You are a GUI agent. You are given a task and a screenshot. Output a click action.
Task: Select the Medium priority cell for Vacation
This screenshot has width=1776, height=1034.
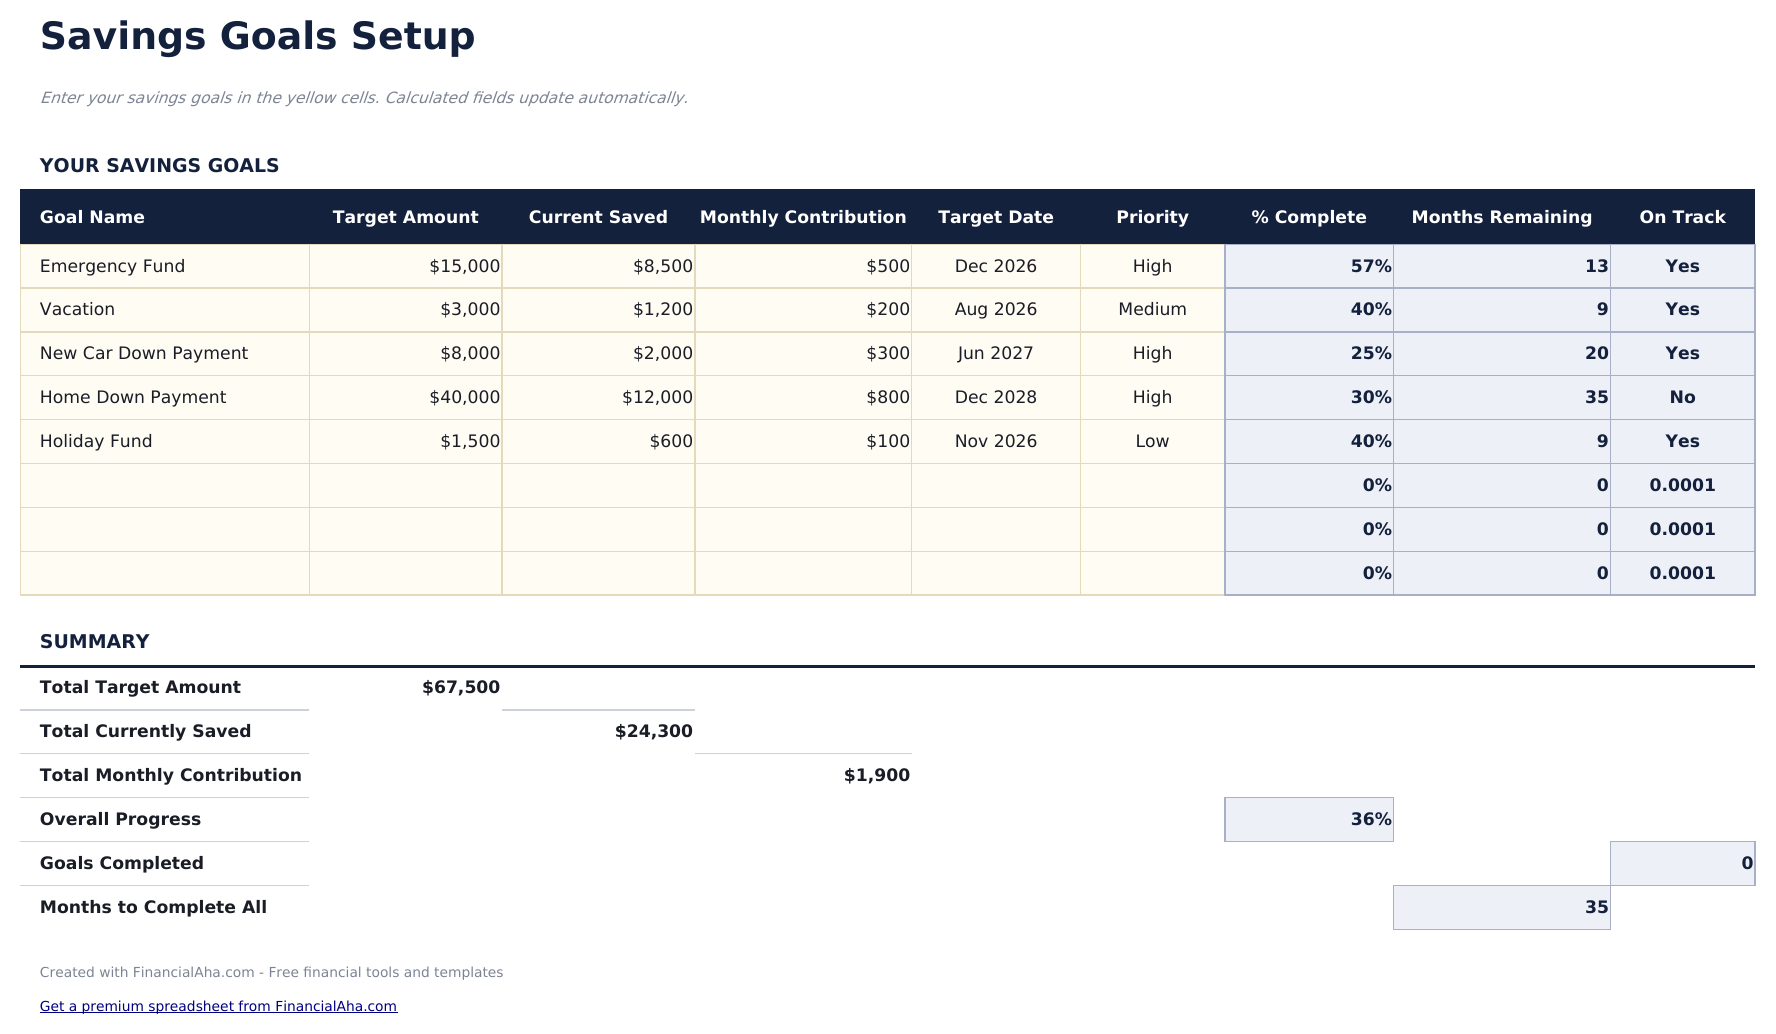tap(1151, 310)
